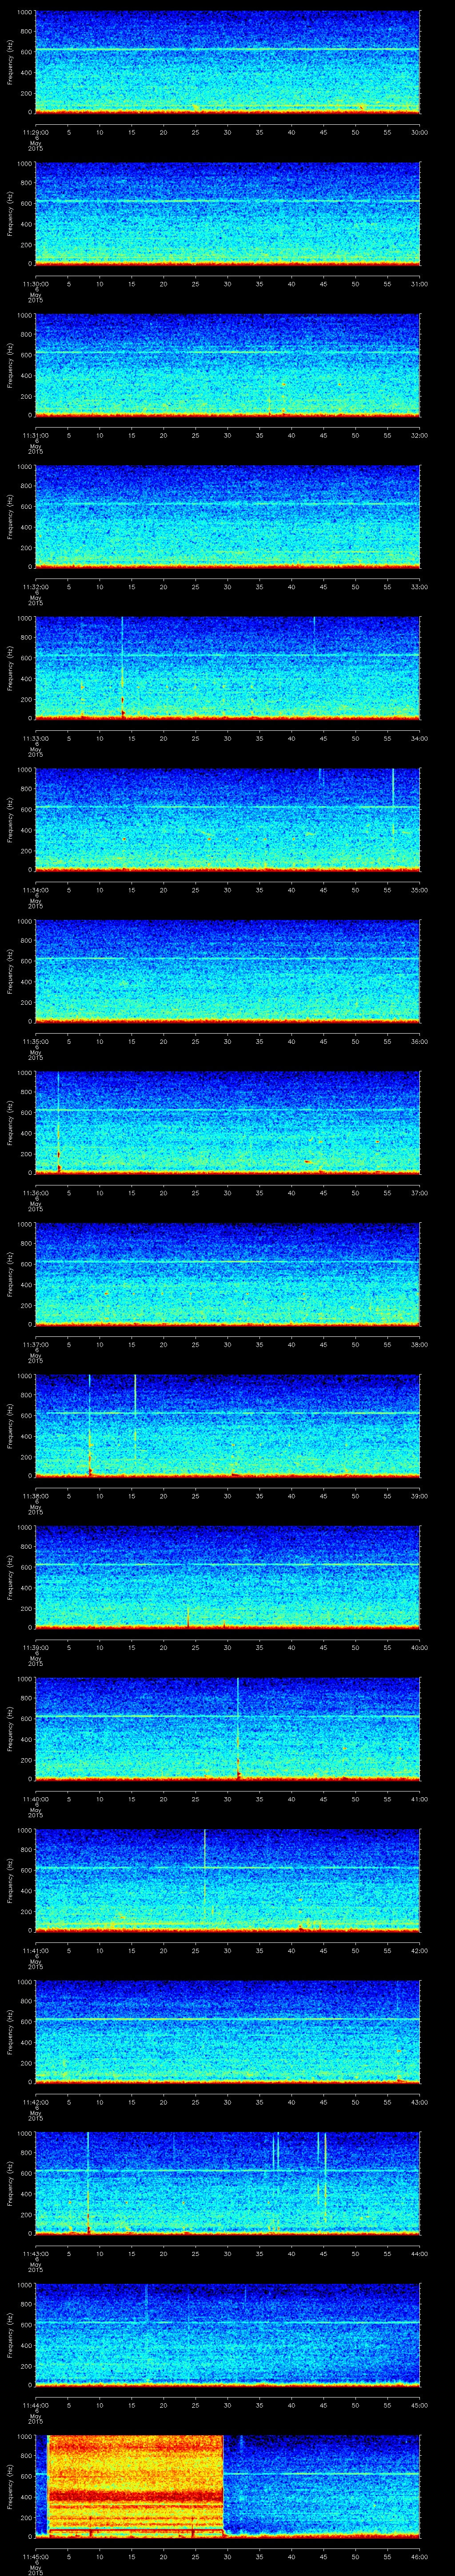The width and height of the screenshot is (455, 2576).
Task: Click the spike near 4 seconds in 11:36 spectrogram
Action: [x=58, y=1122]
